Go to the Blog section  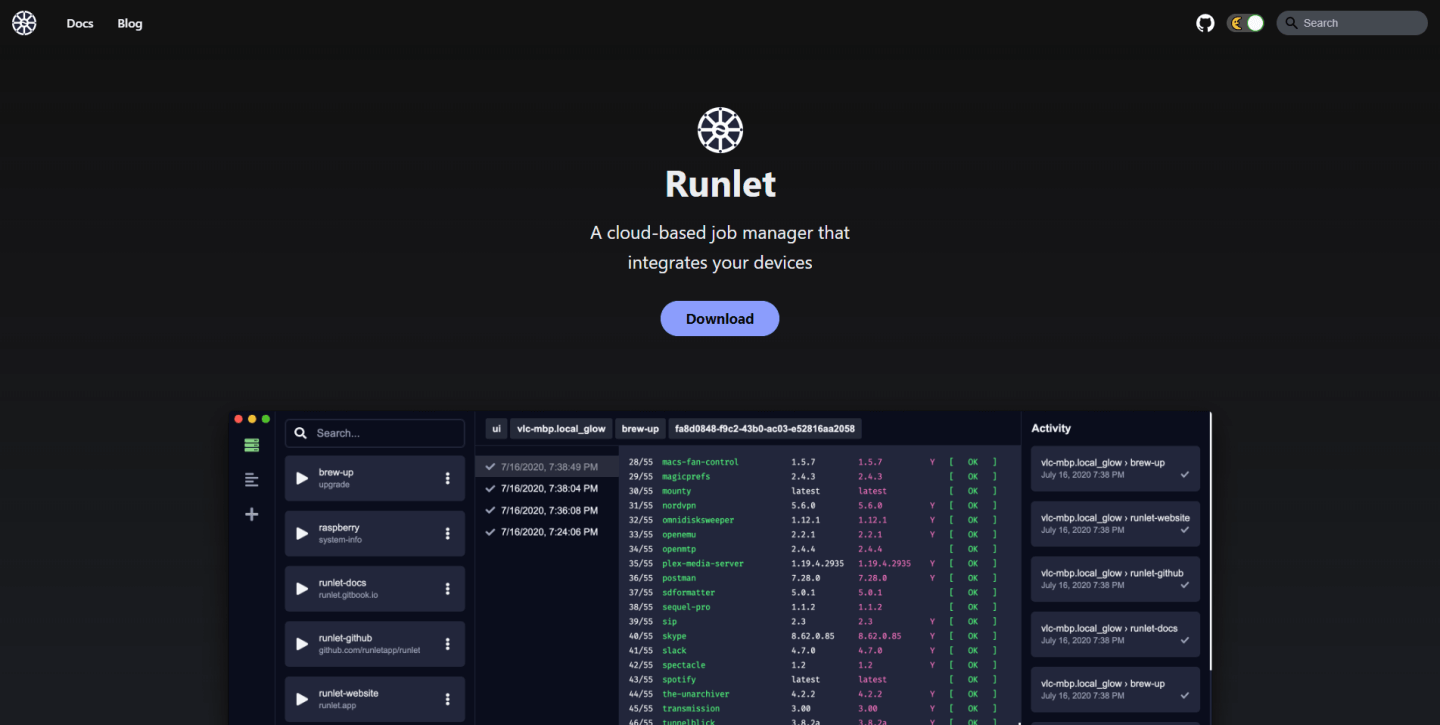click(x=129, y=23)
